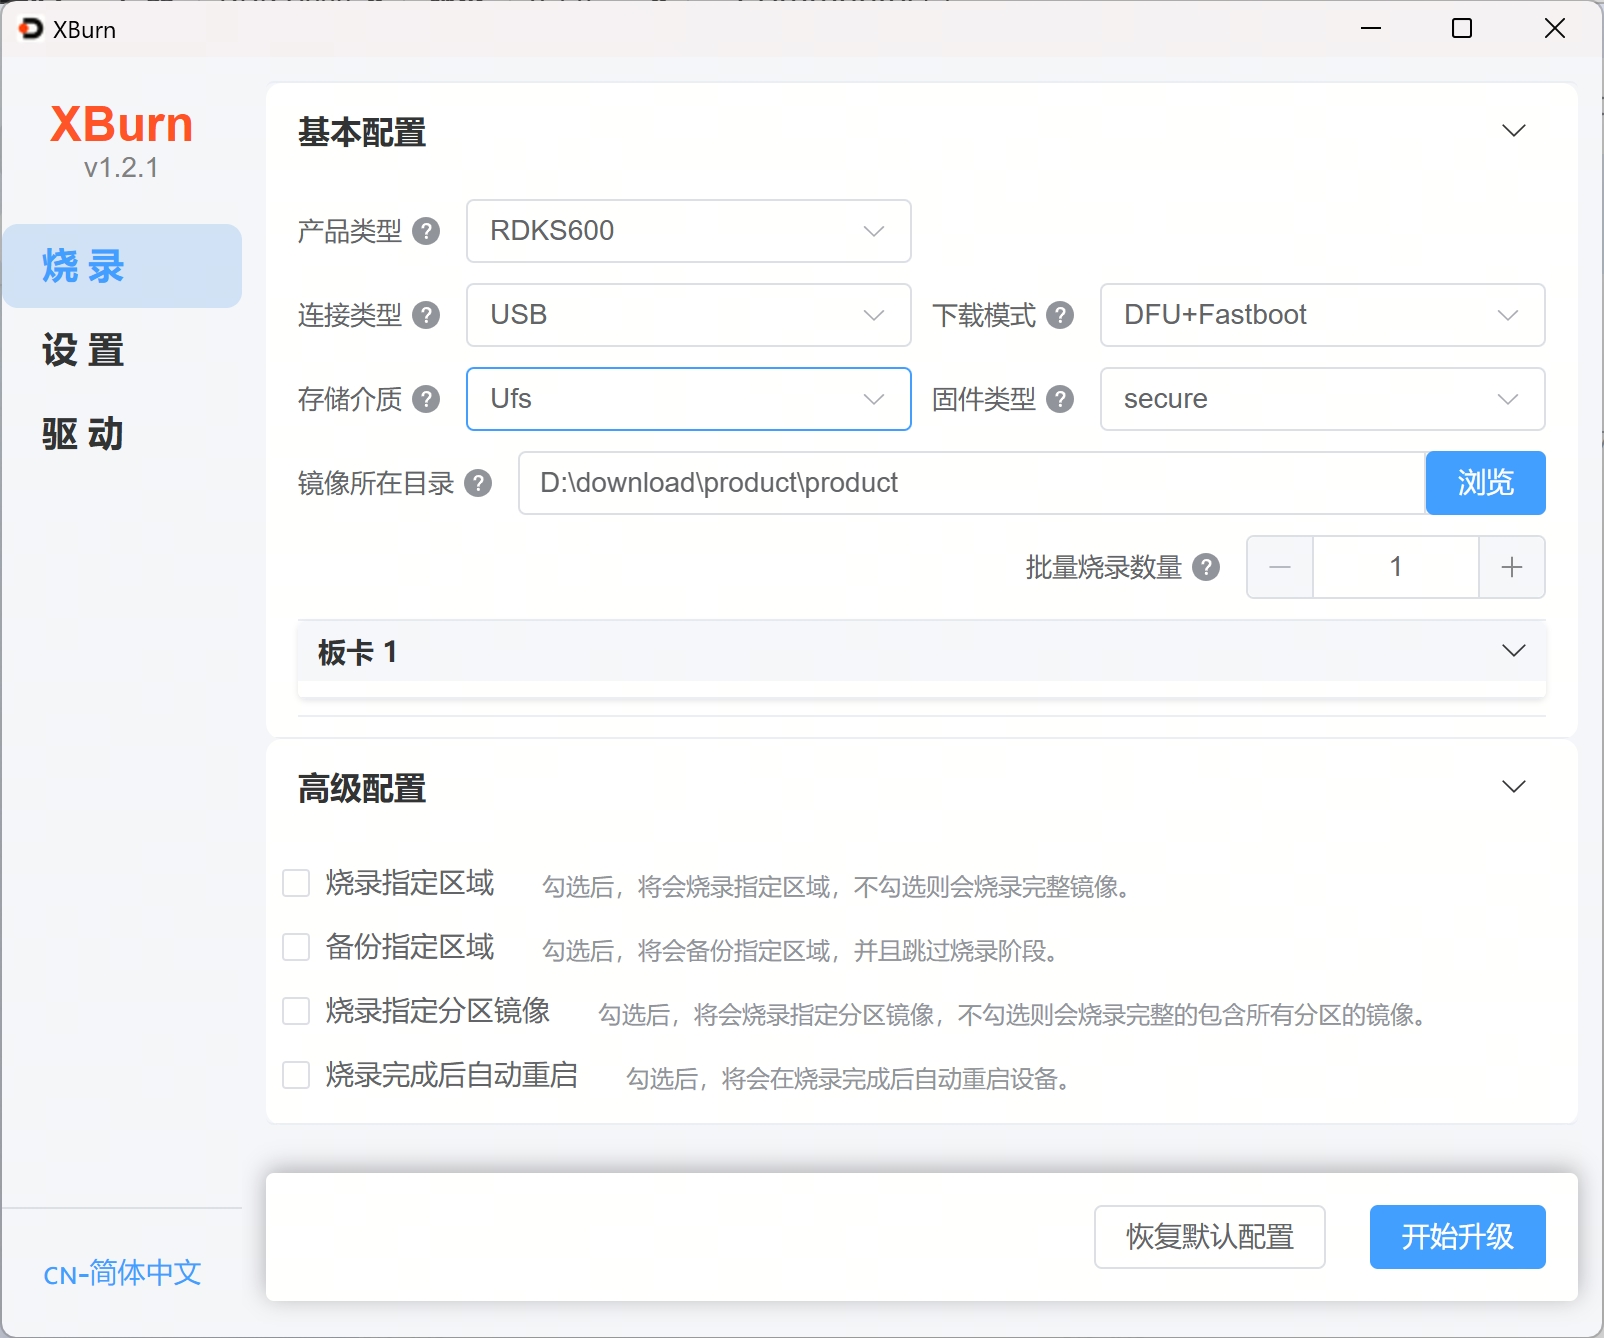
Task: Collapse the 高级配置 section chevron
Action: pyautogui.click(x=1514, y=787)
